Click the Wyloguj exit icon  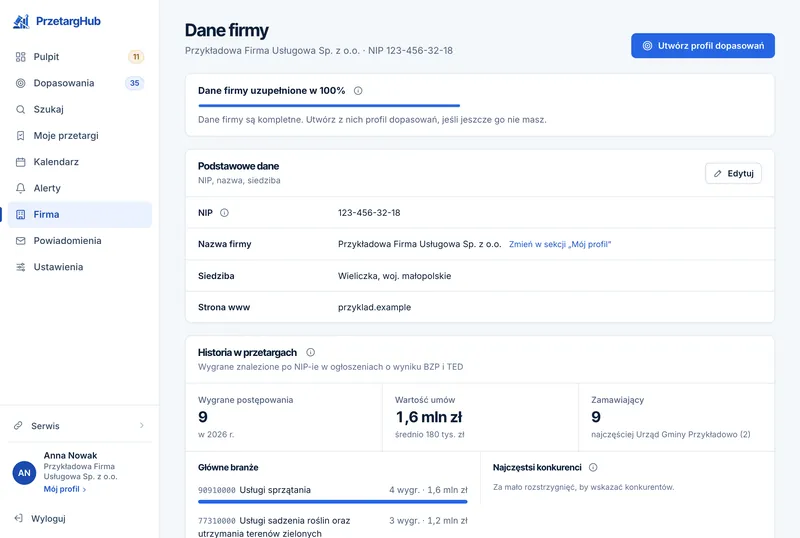tap(18, 518)
